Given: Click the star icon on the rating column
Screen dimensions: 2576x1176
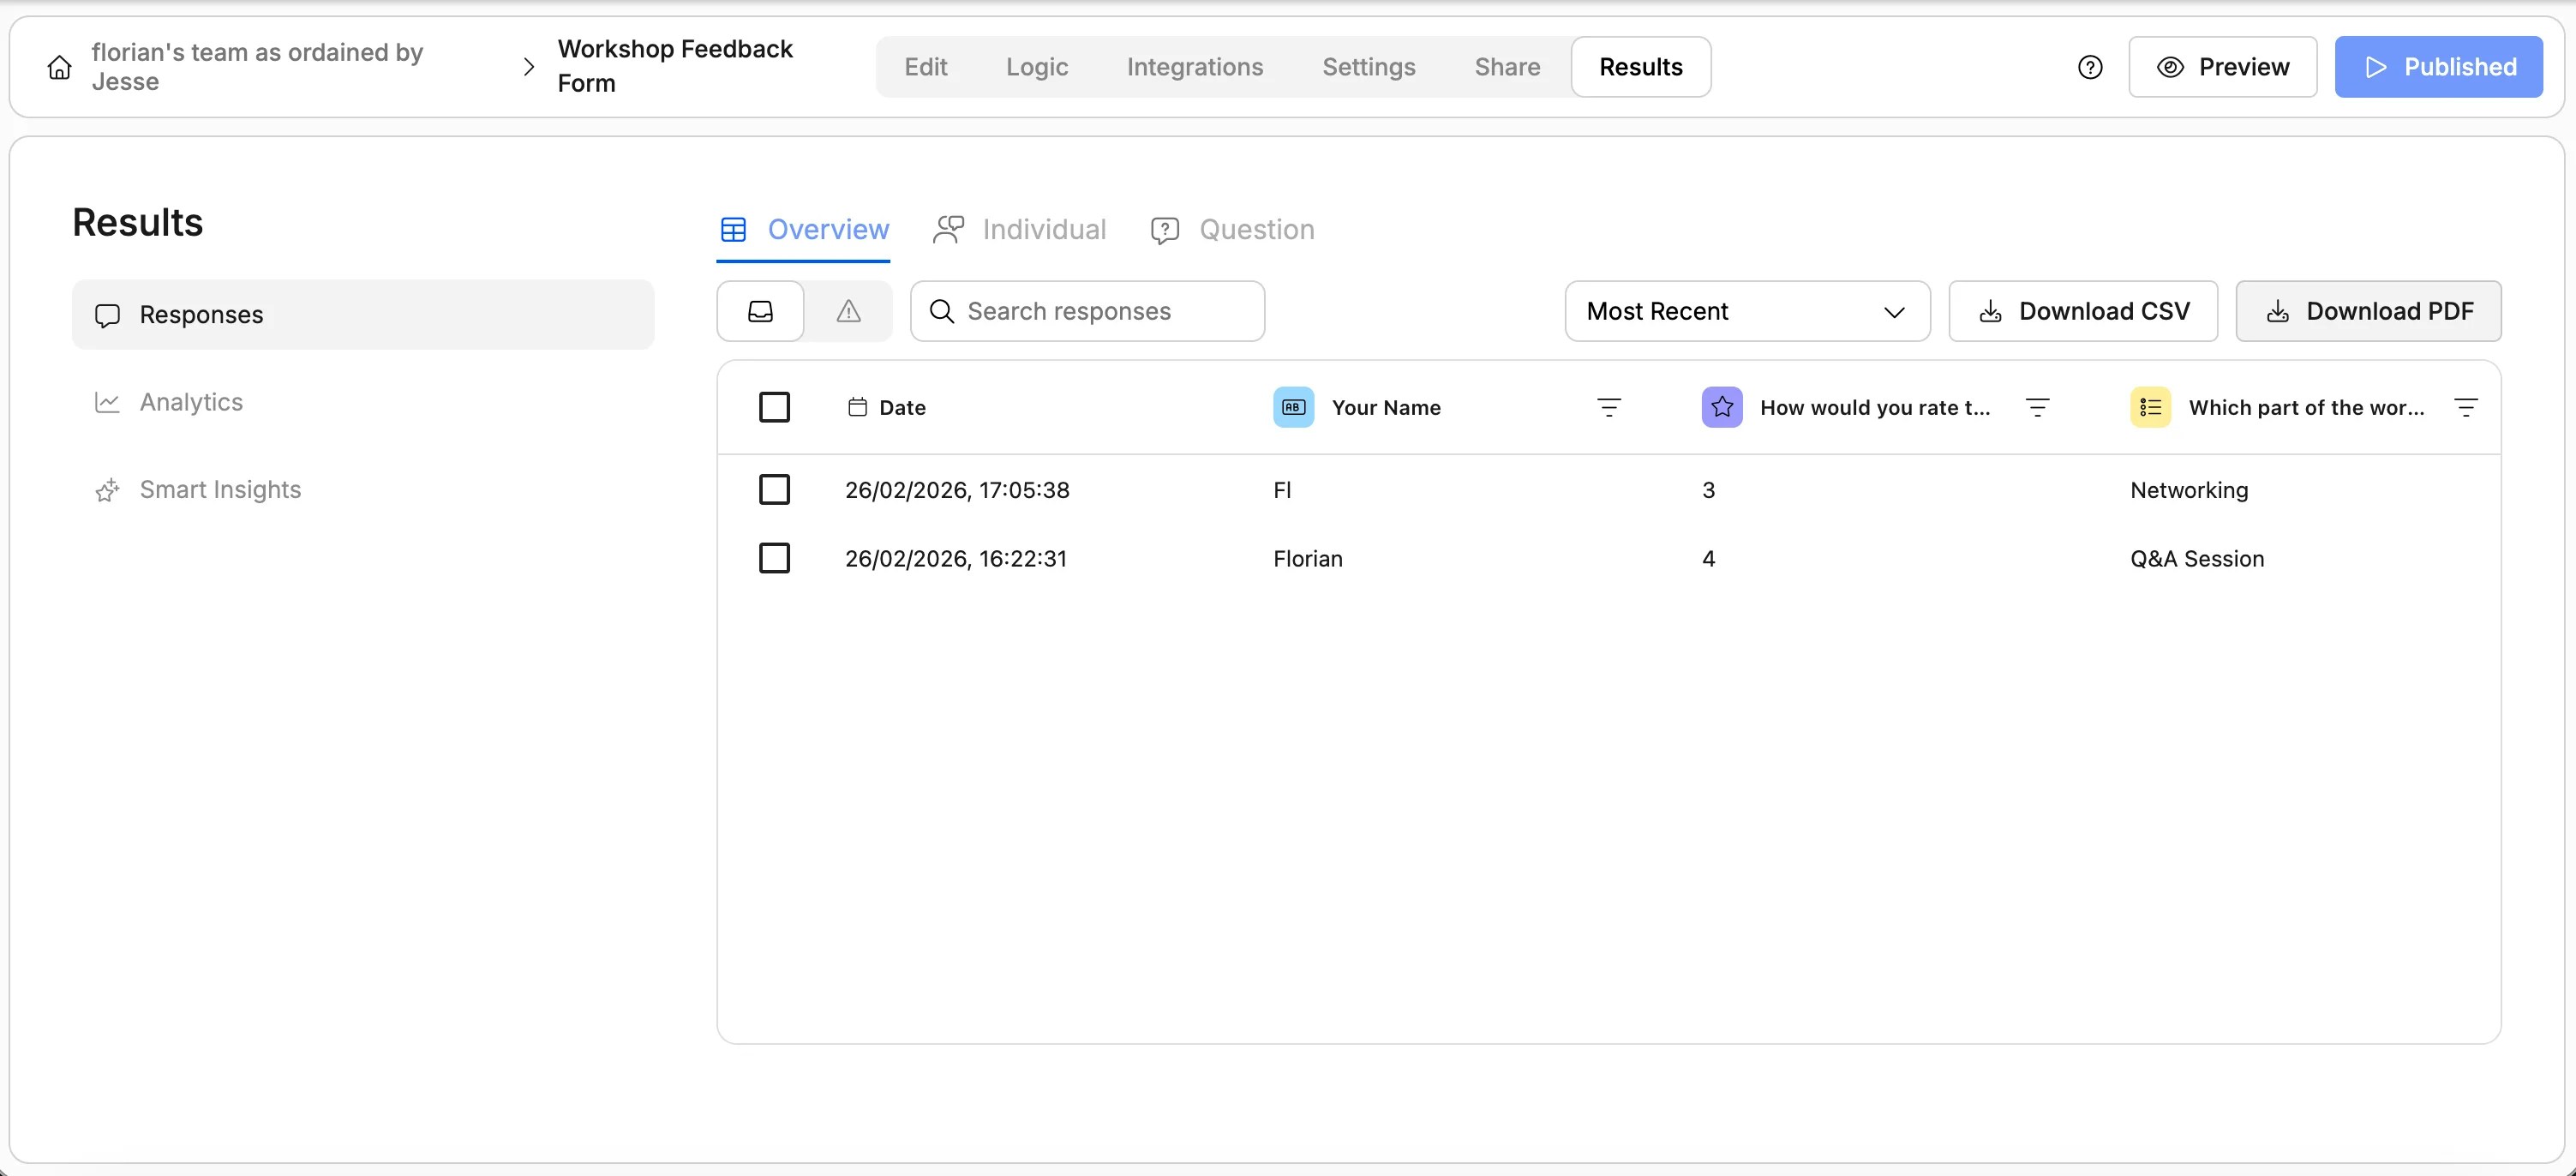Looking at the screenshot, I should [1721, 407].
